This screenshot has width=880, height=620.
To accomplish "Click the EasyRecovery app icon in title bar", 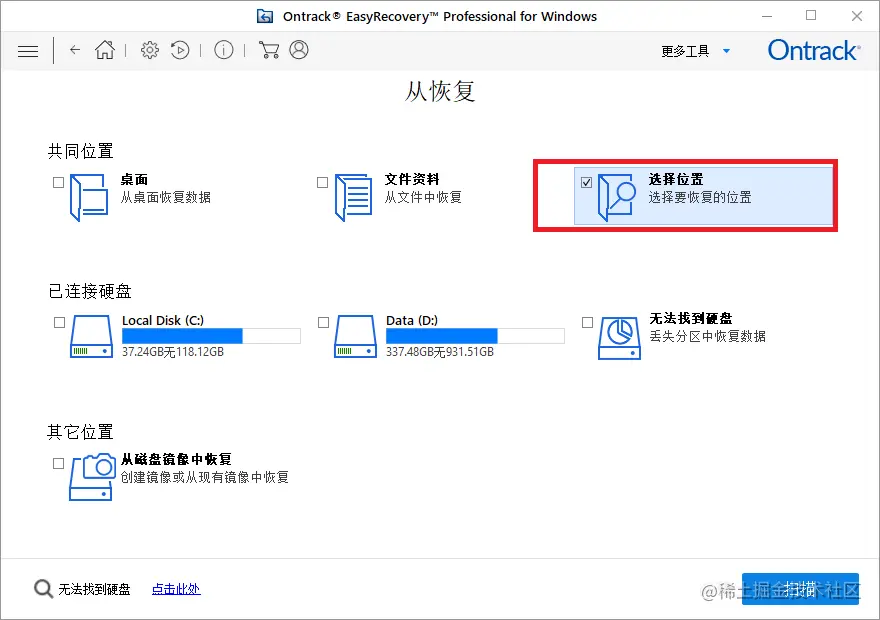I will 265,16.
